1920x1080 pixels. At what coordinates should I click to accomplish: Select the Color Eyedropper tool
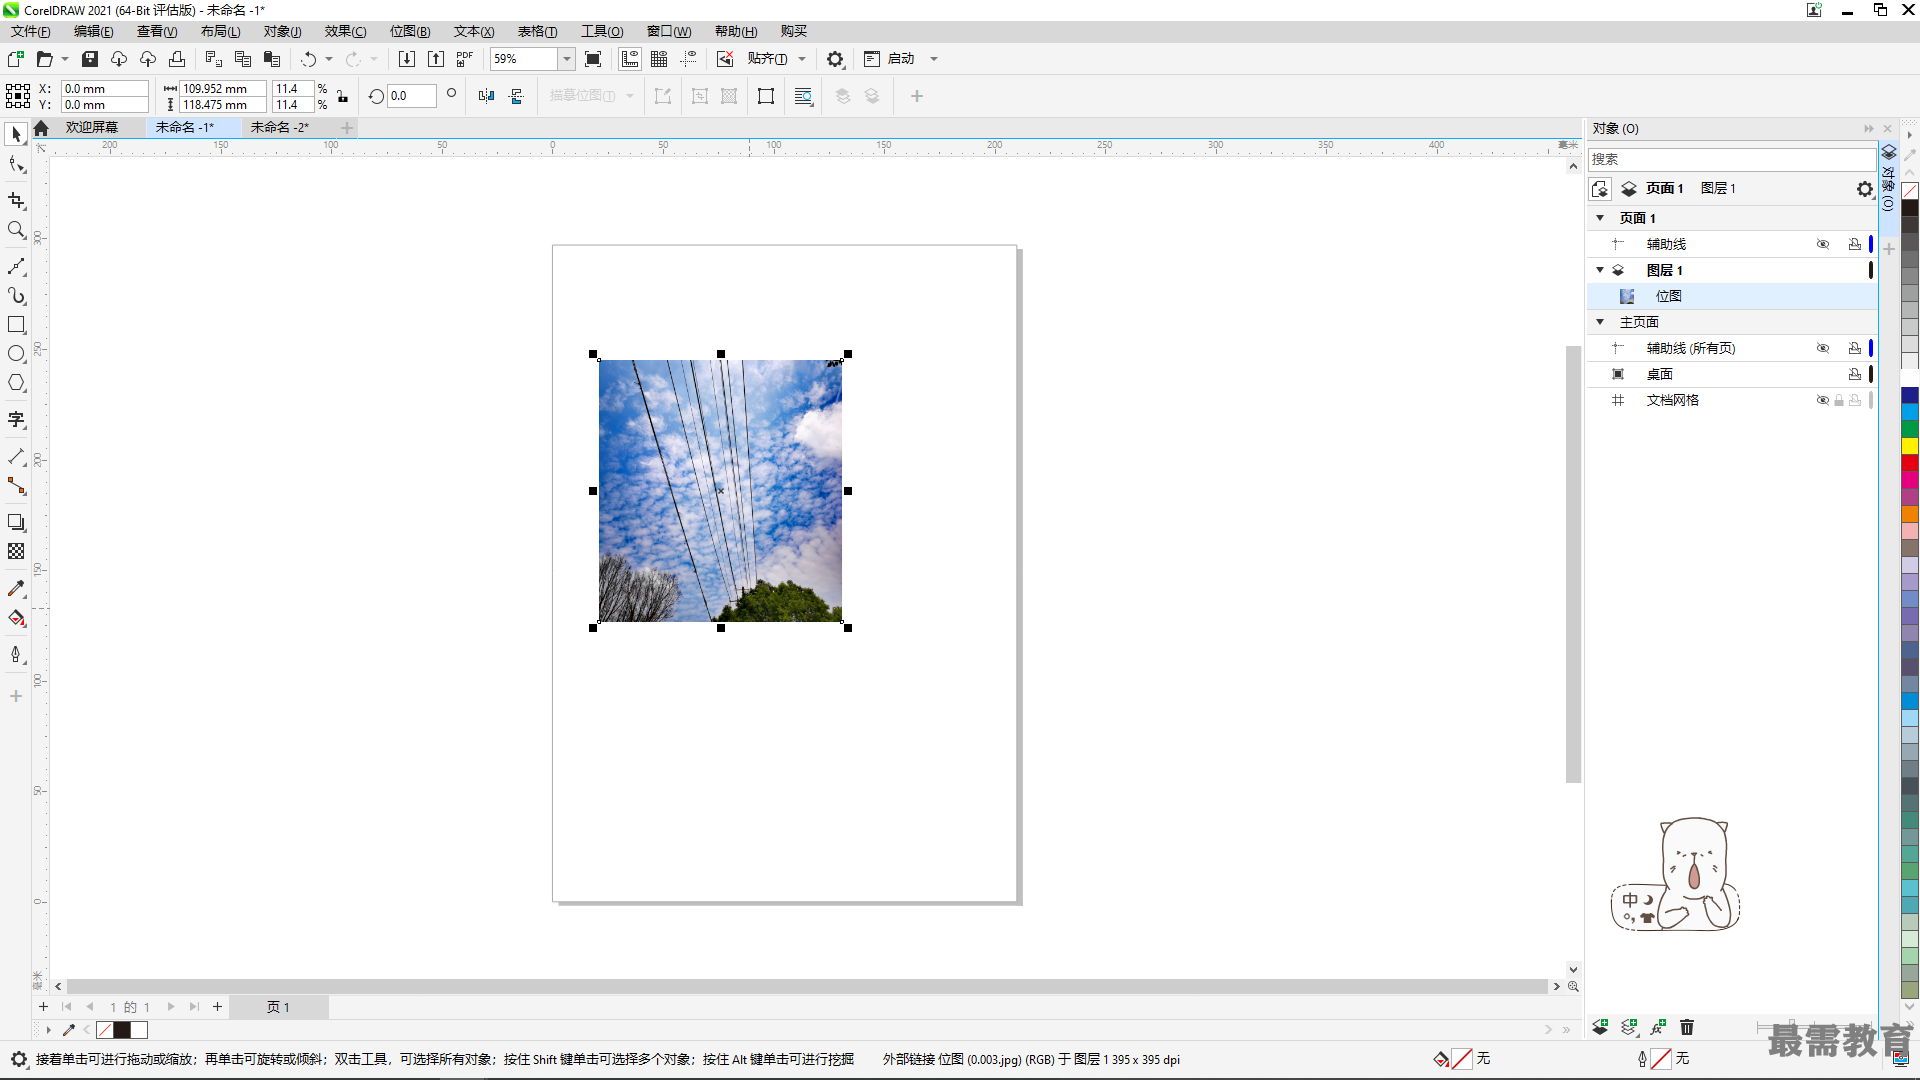16,589
